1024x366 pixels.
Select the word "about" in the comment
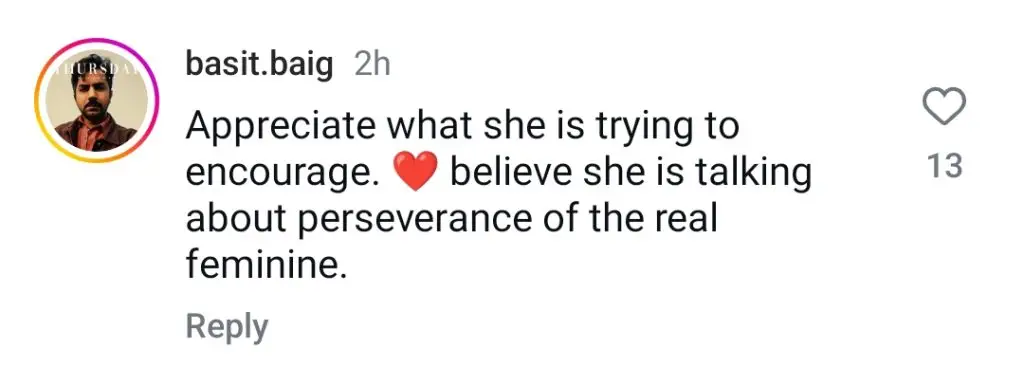(x=238, y=219)
